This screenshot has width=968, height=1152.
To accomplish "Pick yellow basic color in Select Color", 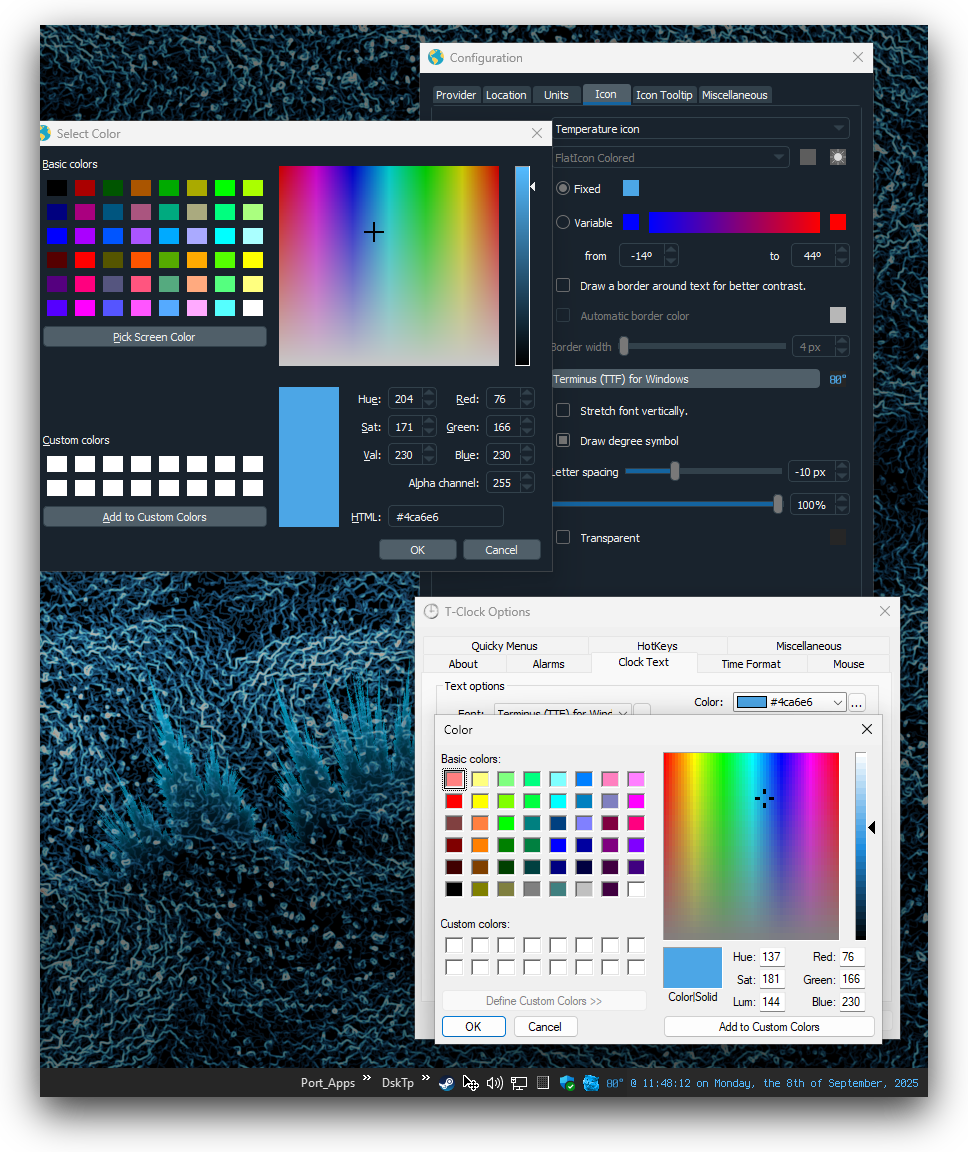I will (253, 260).
